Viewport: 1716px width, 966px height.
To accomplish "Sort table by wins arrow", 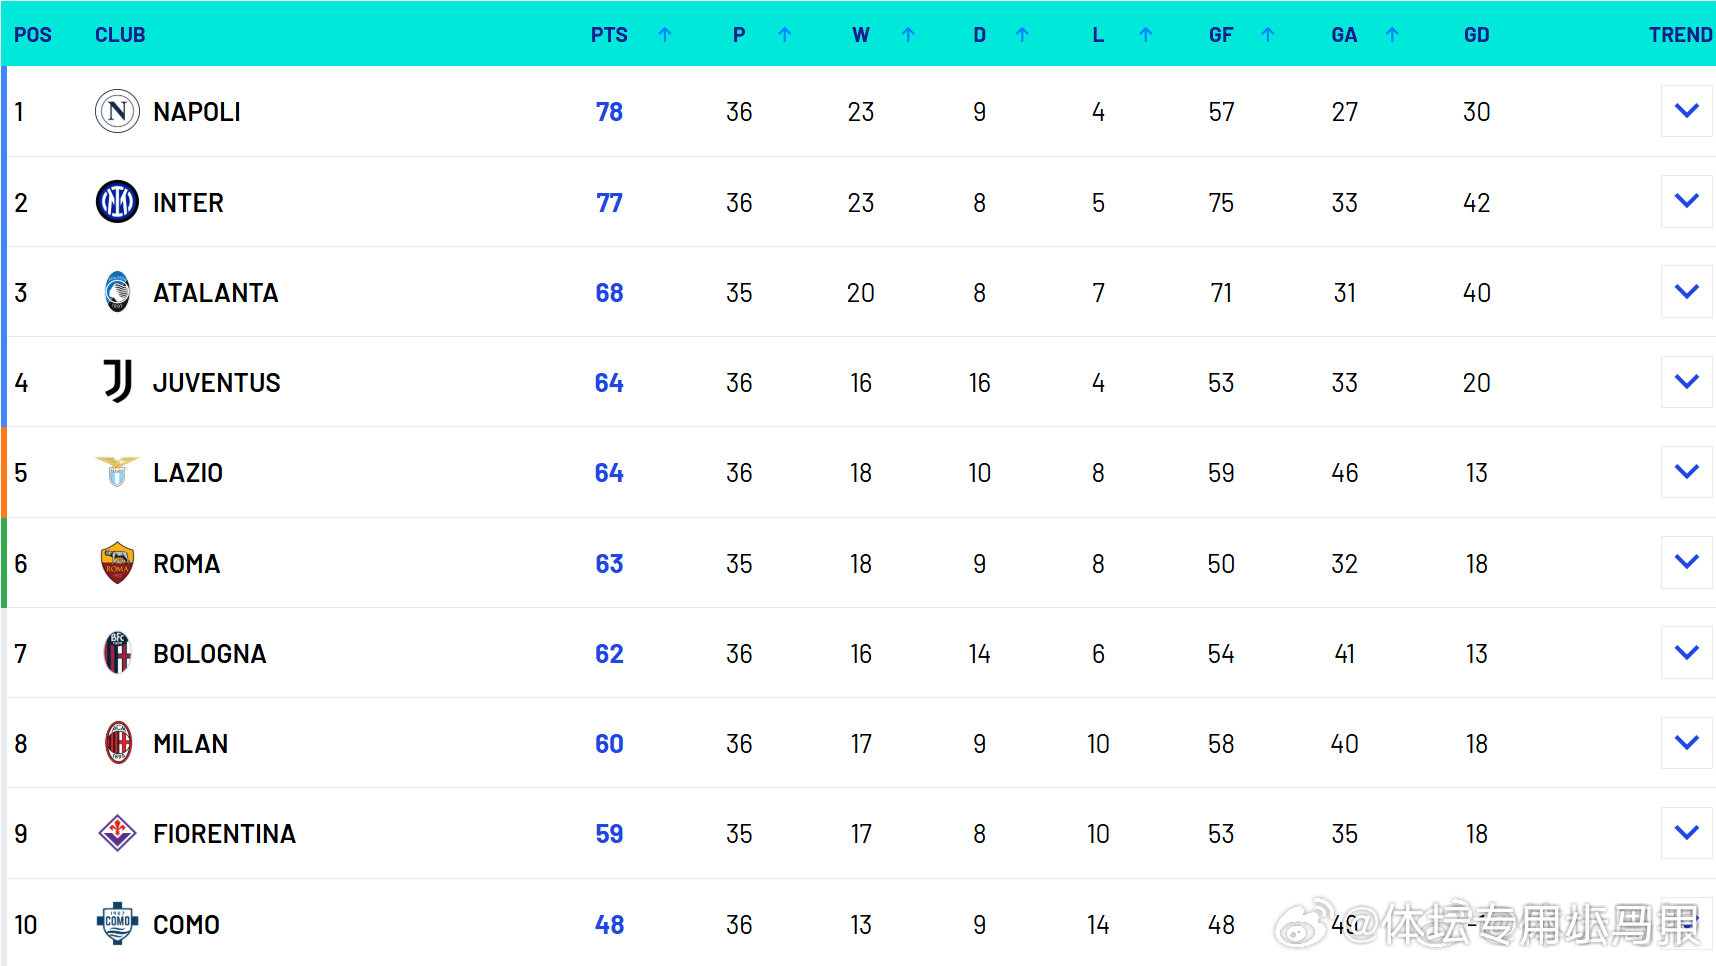I will [908, 35].
